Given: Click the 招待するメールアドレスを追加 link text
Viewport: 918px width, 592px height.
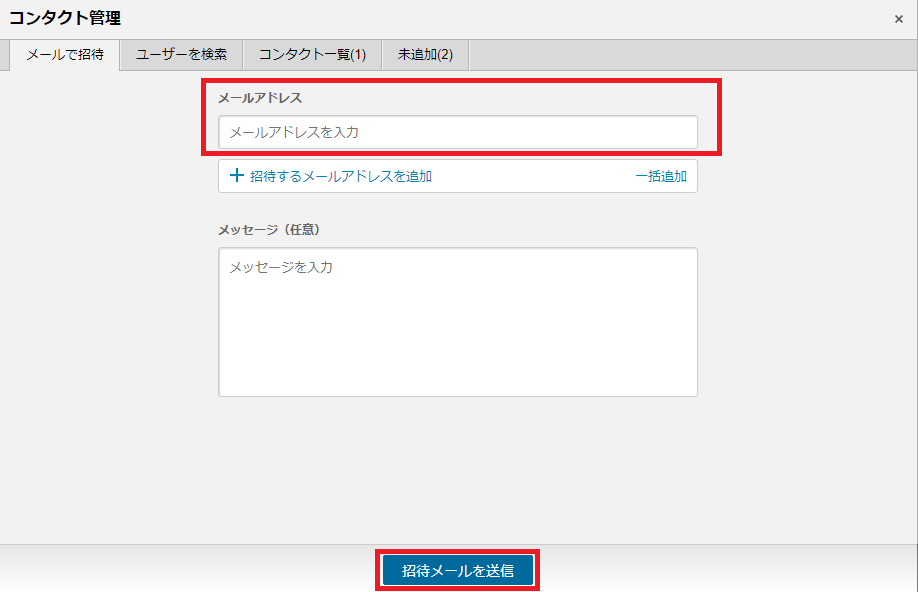Looking at the screenshot, I should 340,176.
